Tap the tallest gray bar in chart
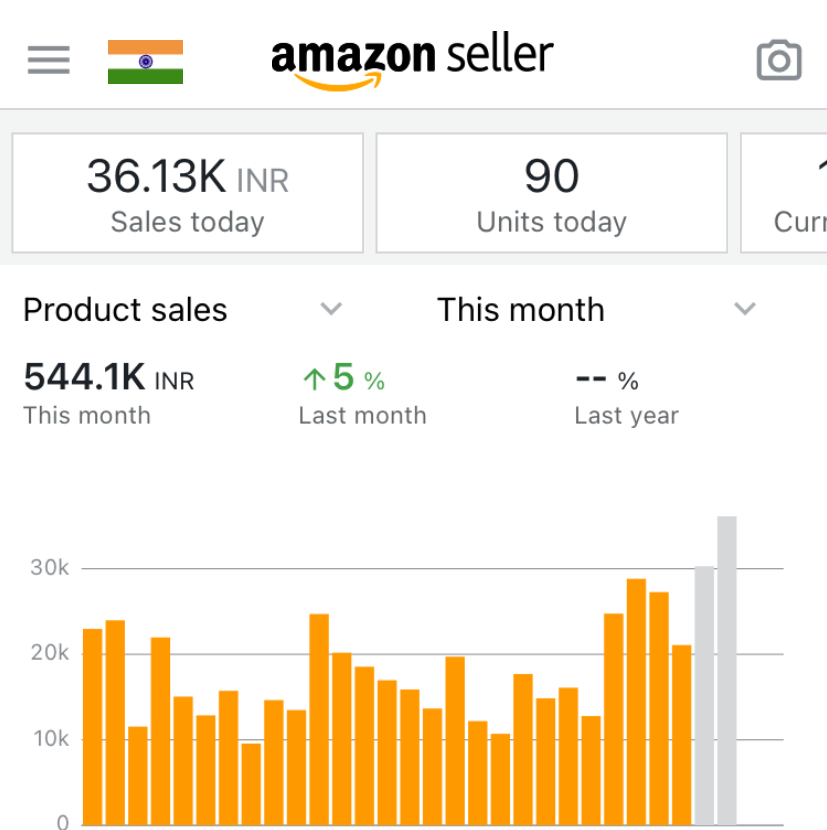 [727, 670]
